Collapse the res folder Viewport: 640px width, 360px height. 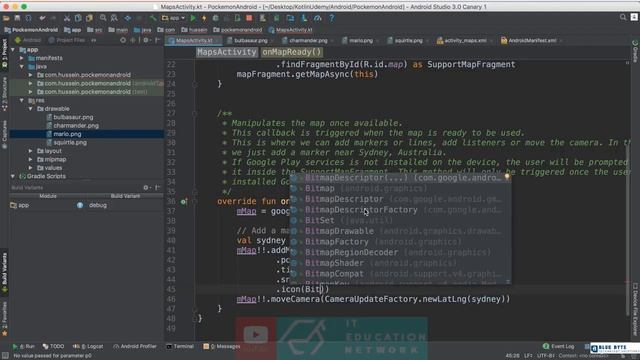pyautogui.click(x=22, y=100)
